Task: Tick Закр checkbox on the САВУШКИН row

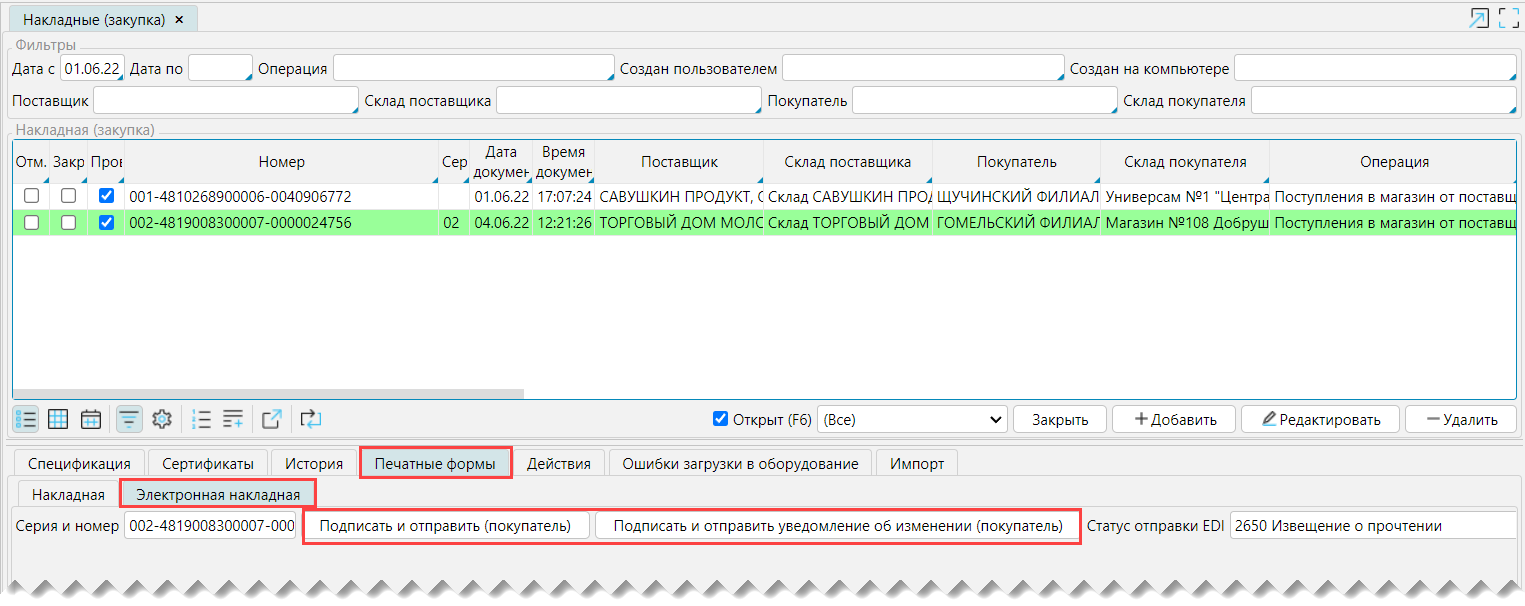Action: tap(68, 196)
